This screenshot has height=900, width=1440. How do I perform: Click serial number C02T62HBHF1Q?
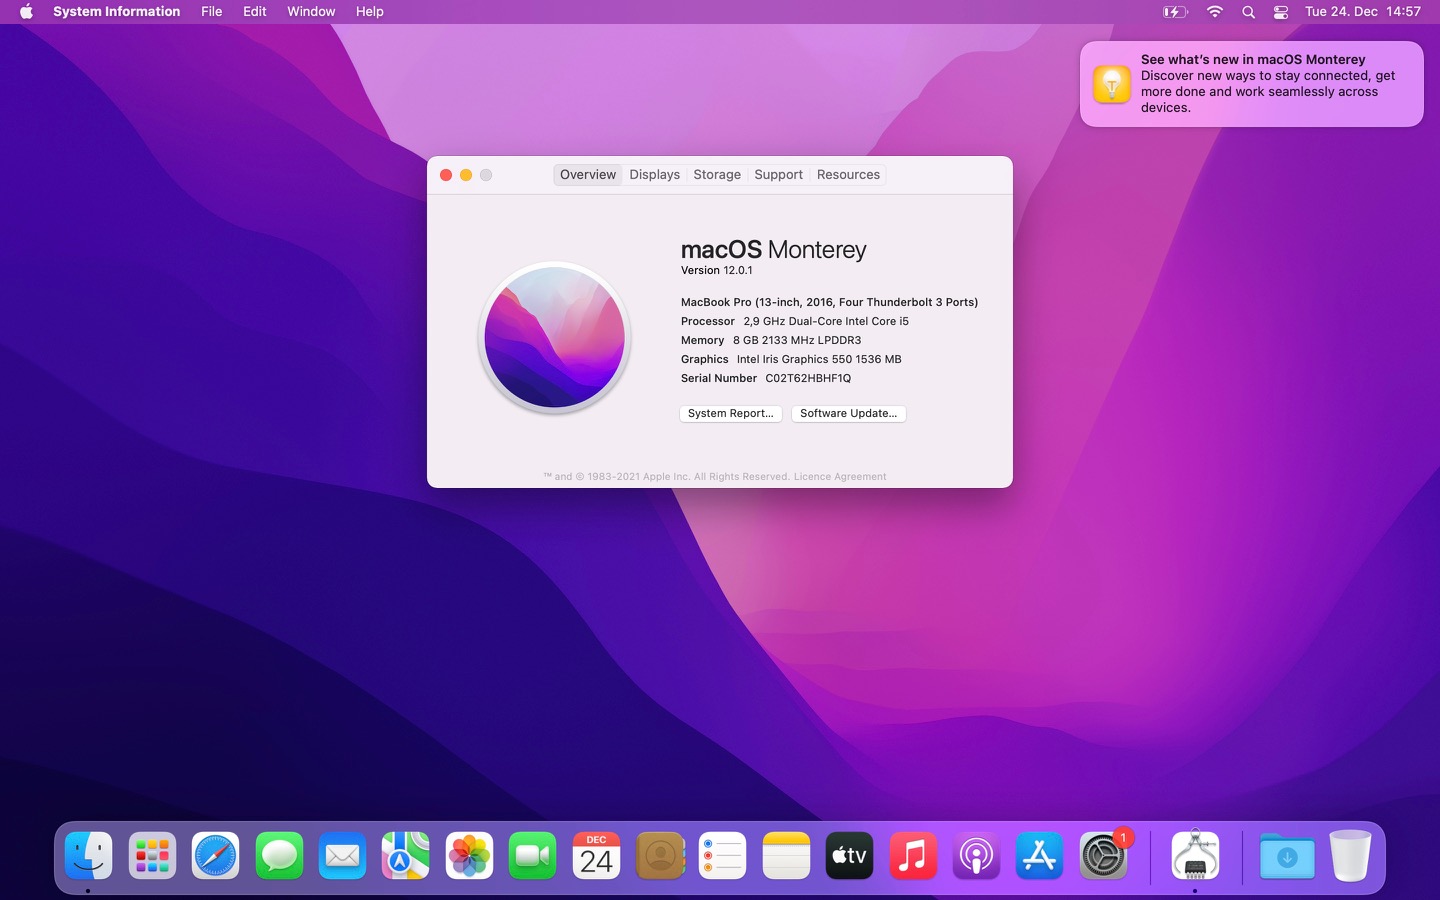pos(808,378)
